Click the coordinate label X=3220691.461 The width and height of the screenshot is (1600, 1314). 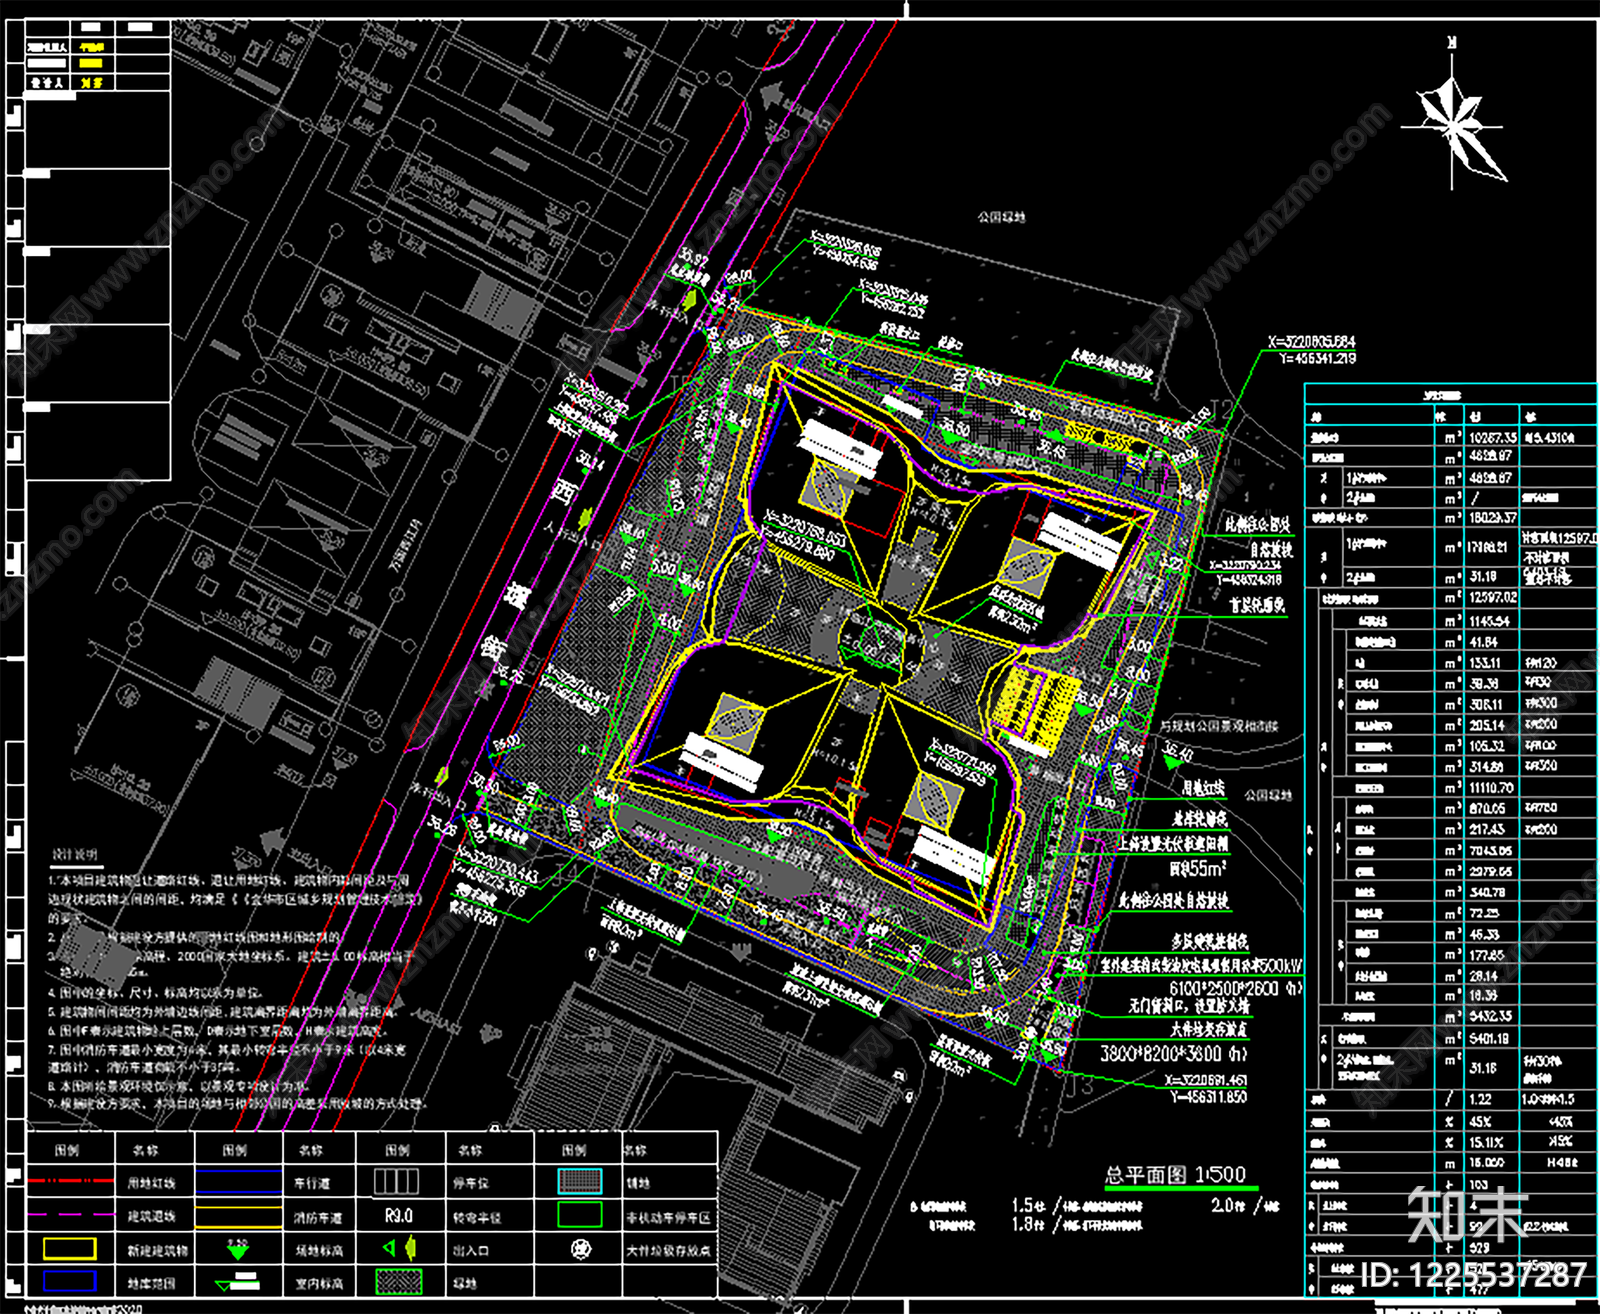[x=1205, y=1080]
